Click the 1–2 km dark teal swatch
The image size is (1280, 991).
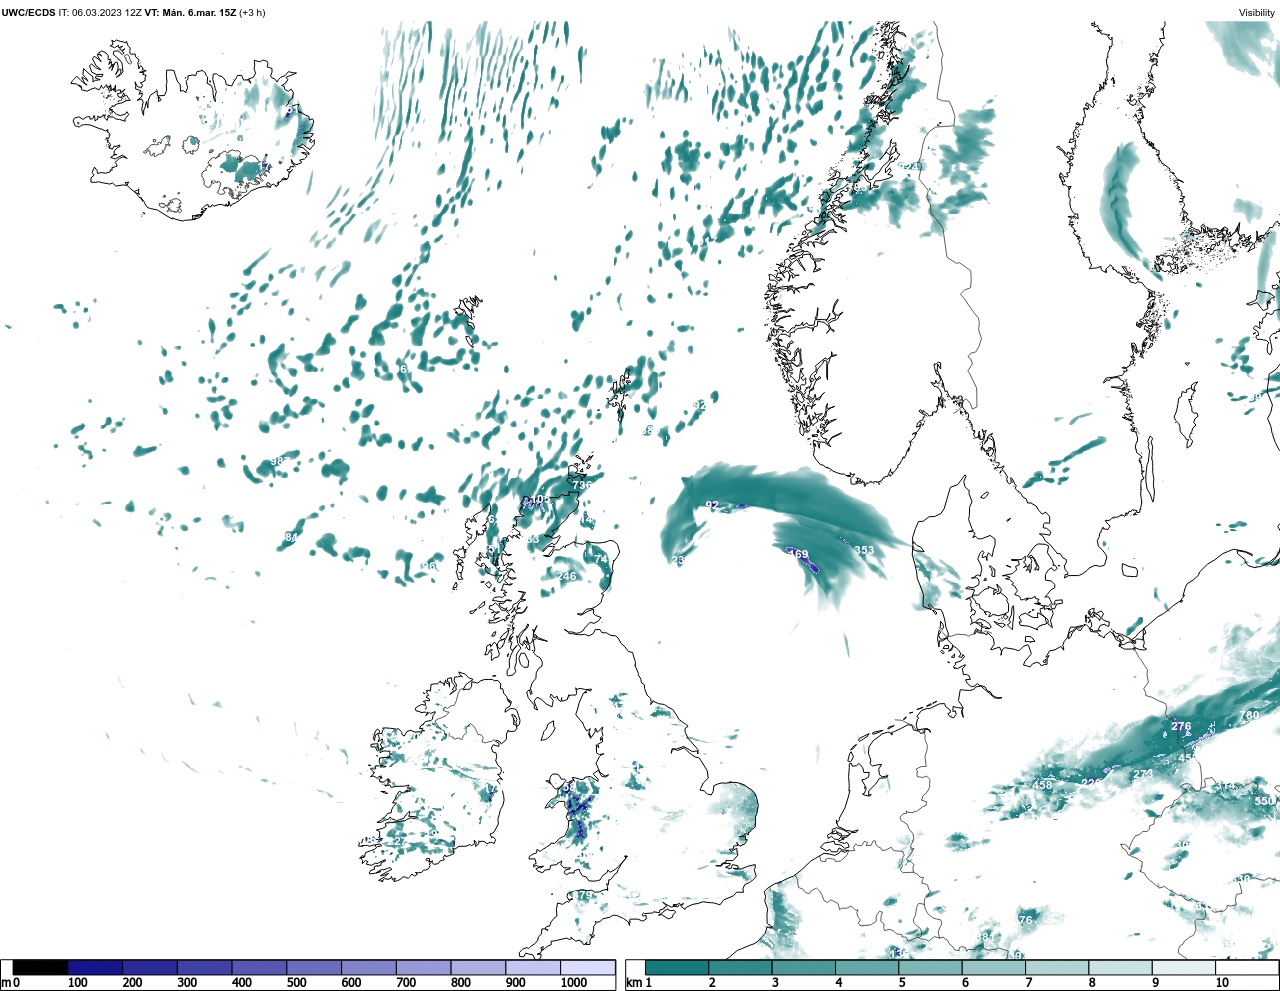(677, 968)
